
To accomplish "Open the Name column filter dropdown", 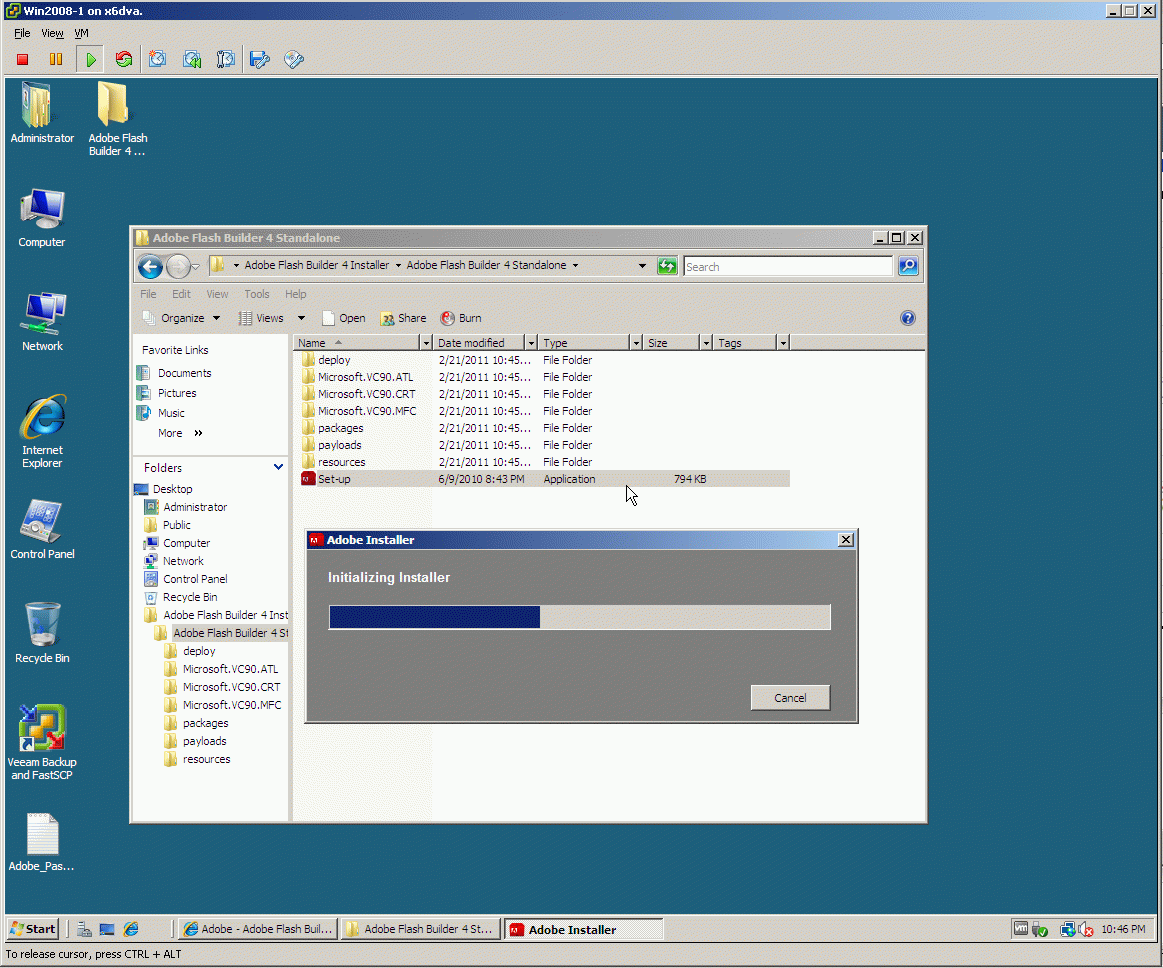I will click(426, 343).
